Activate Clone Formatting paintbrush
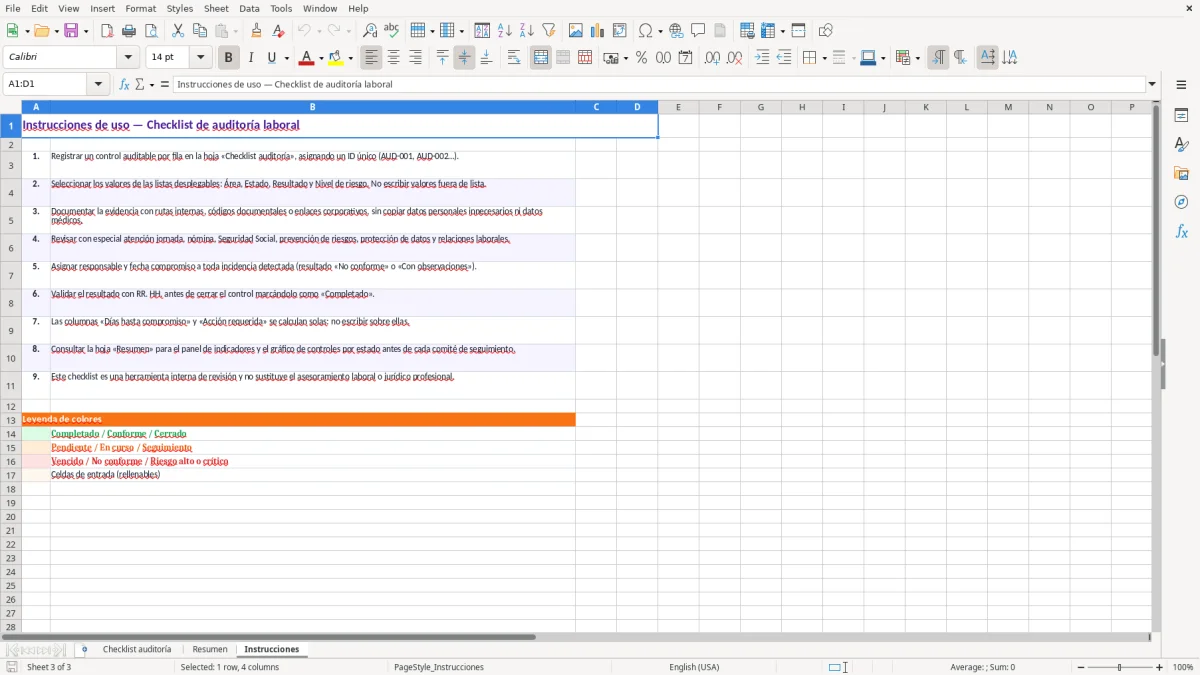The height and width of the screenshot is (675, 1200). pos(257,31)
